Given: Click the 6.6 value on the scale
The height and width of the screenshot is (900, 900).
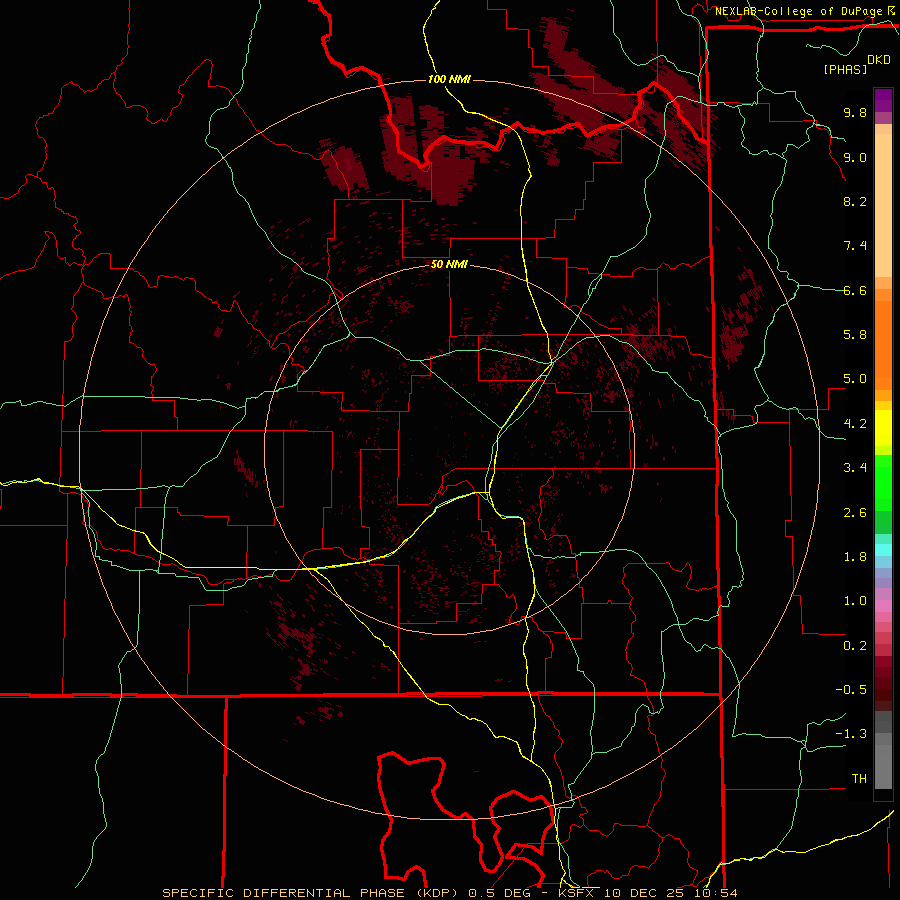Looking at the screenshot, I should (x=855, y=290).
